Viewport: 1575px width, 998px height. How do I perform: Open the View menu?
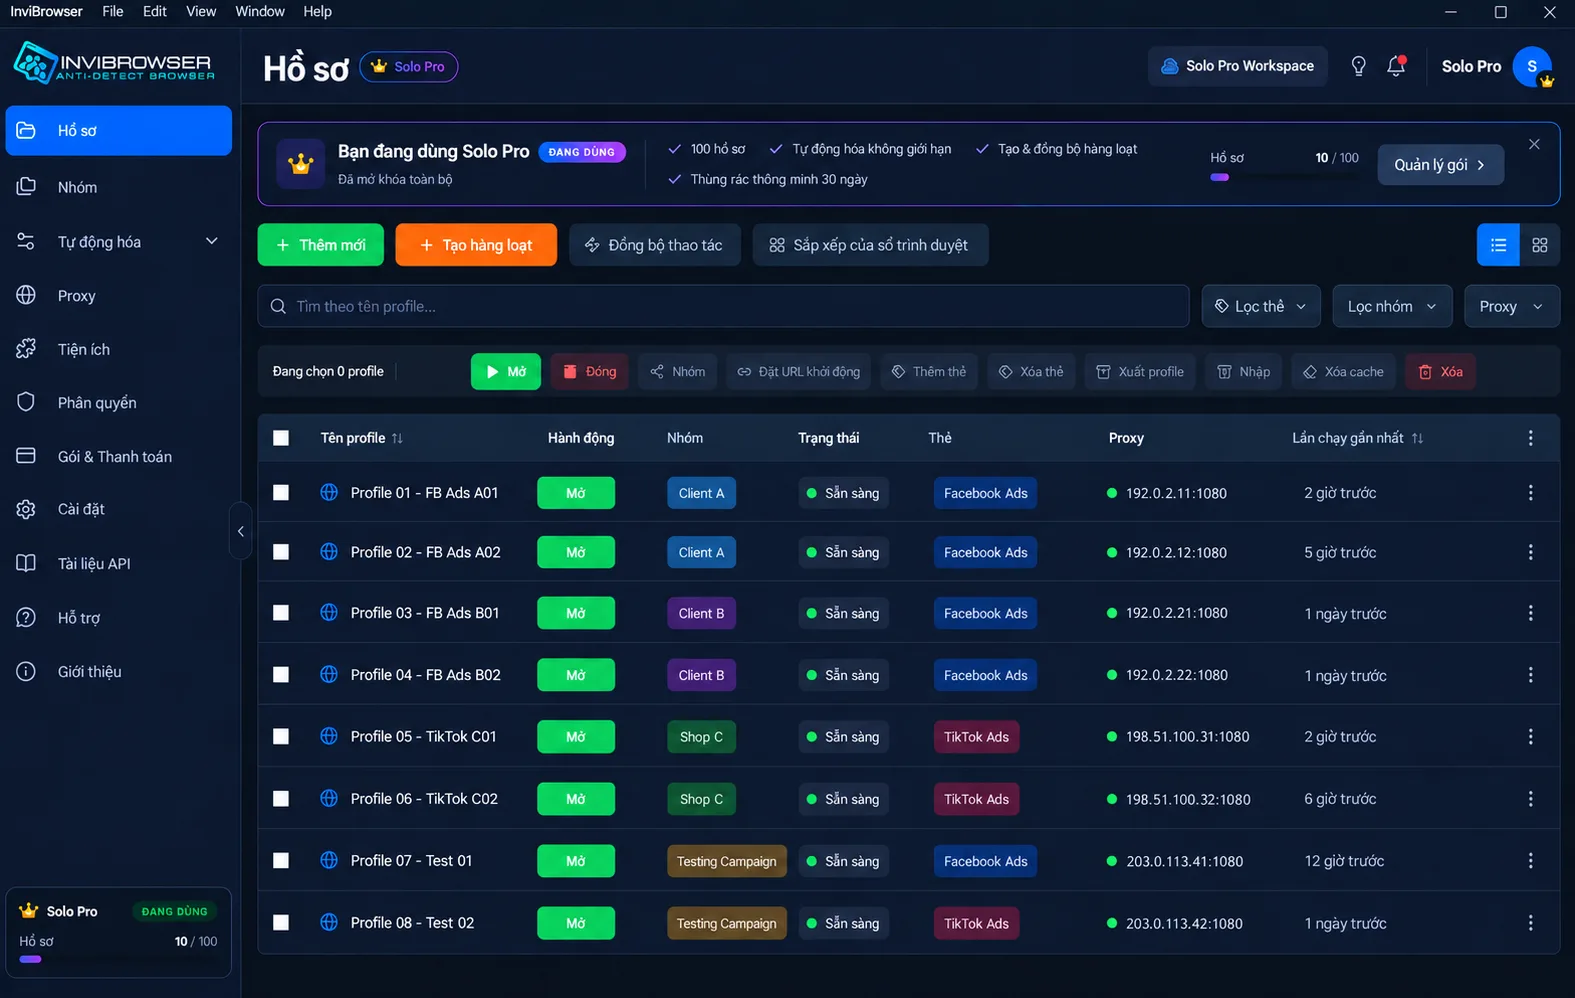pos(201,11)
